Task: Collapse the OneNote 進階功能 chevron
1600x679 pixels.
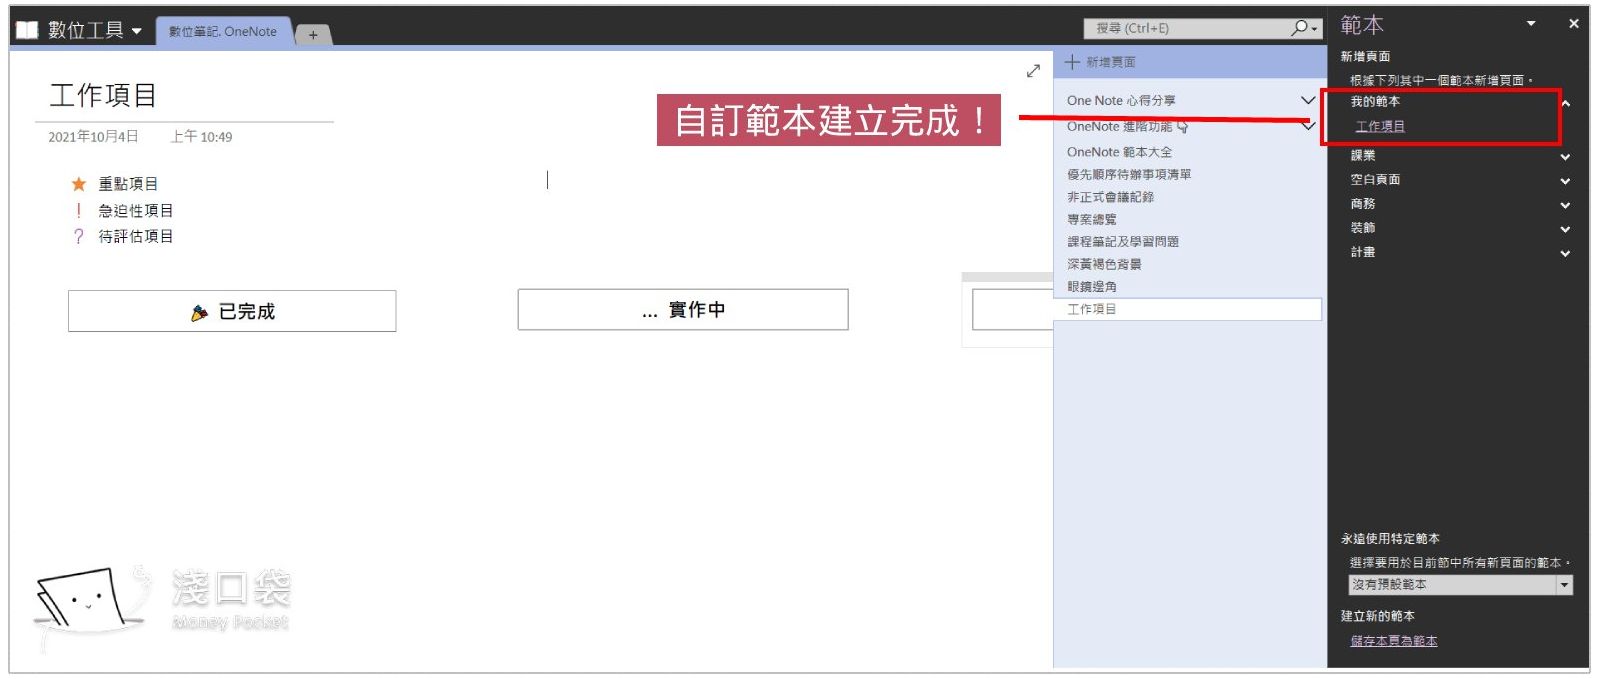Action: 1307,126
